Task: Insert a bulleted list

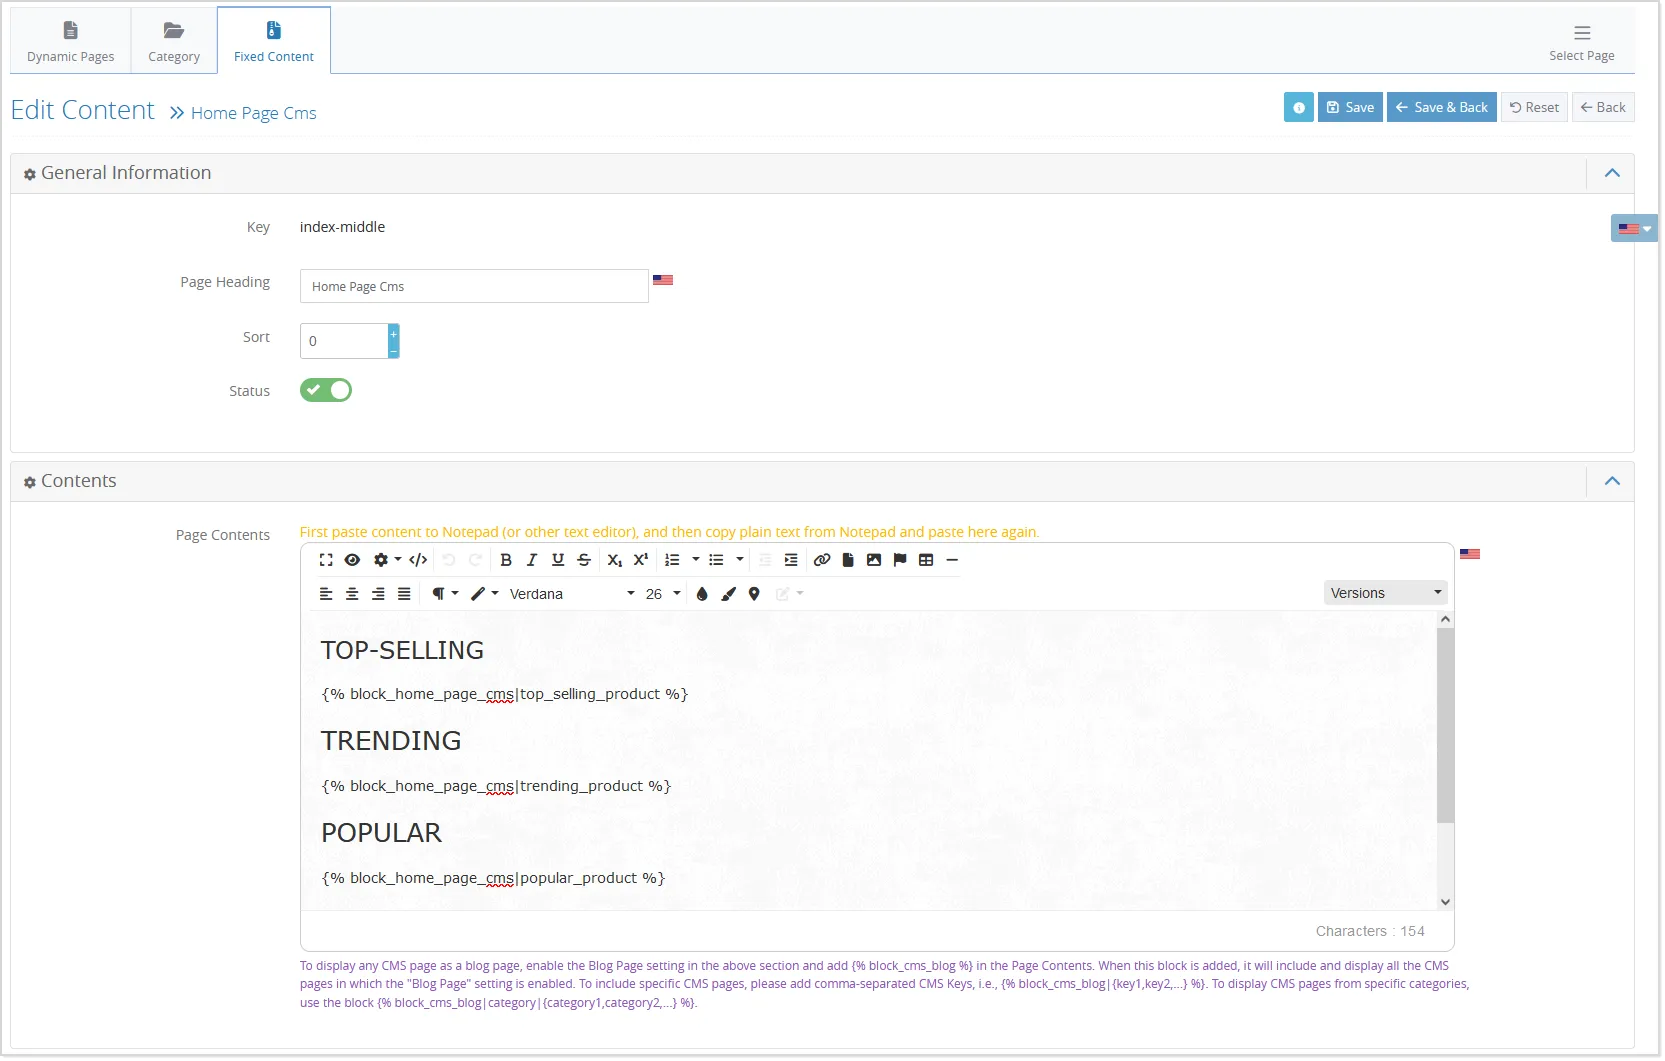Action: (x=716, y=561)
